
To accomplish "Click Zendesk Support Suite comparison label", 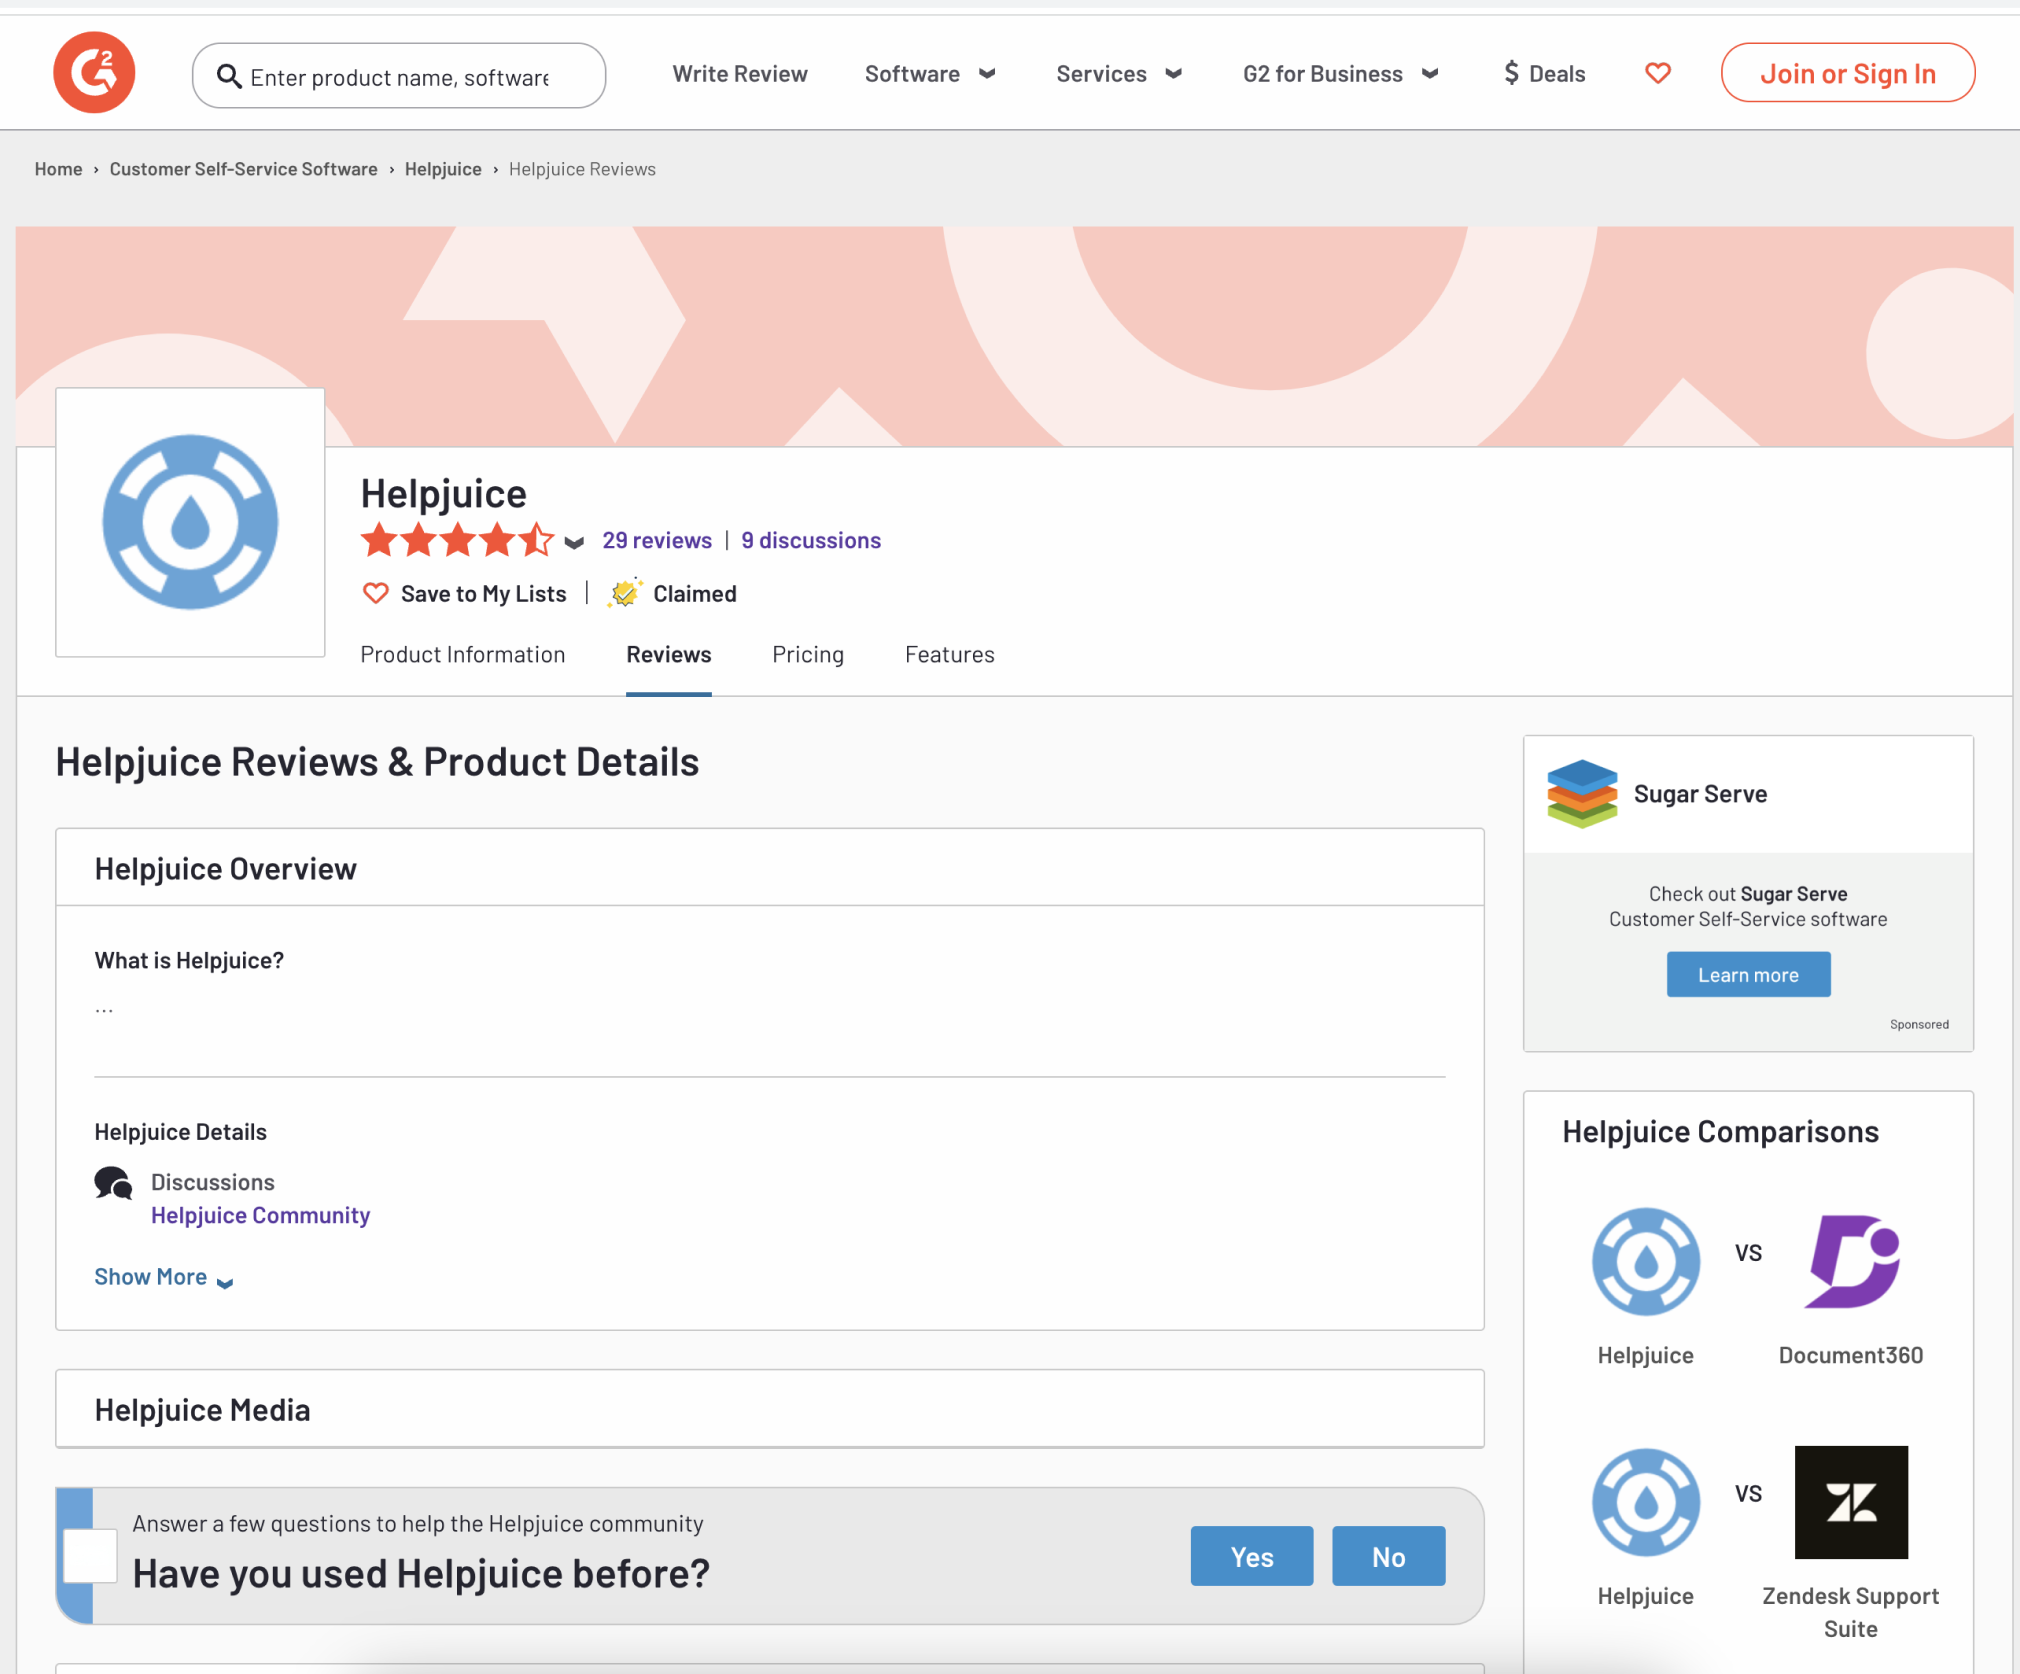I will 1851,1613.
